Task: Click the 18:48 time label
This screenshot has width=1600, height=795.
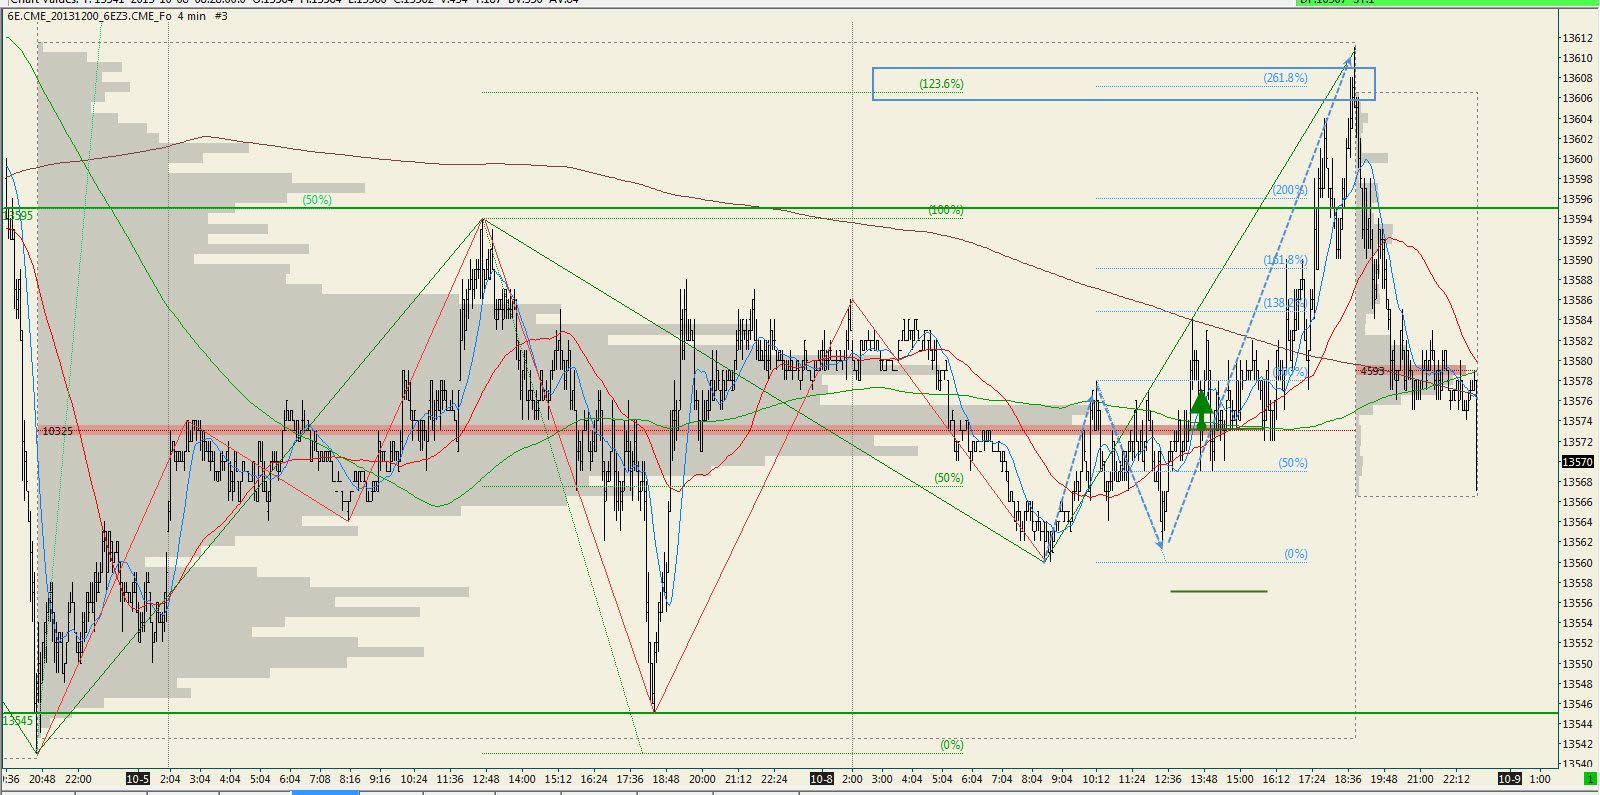Action: (666, 779)
